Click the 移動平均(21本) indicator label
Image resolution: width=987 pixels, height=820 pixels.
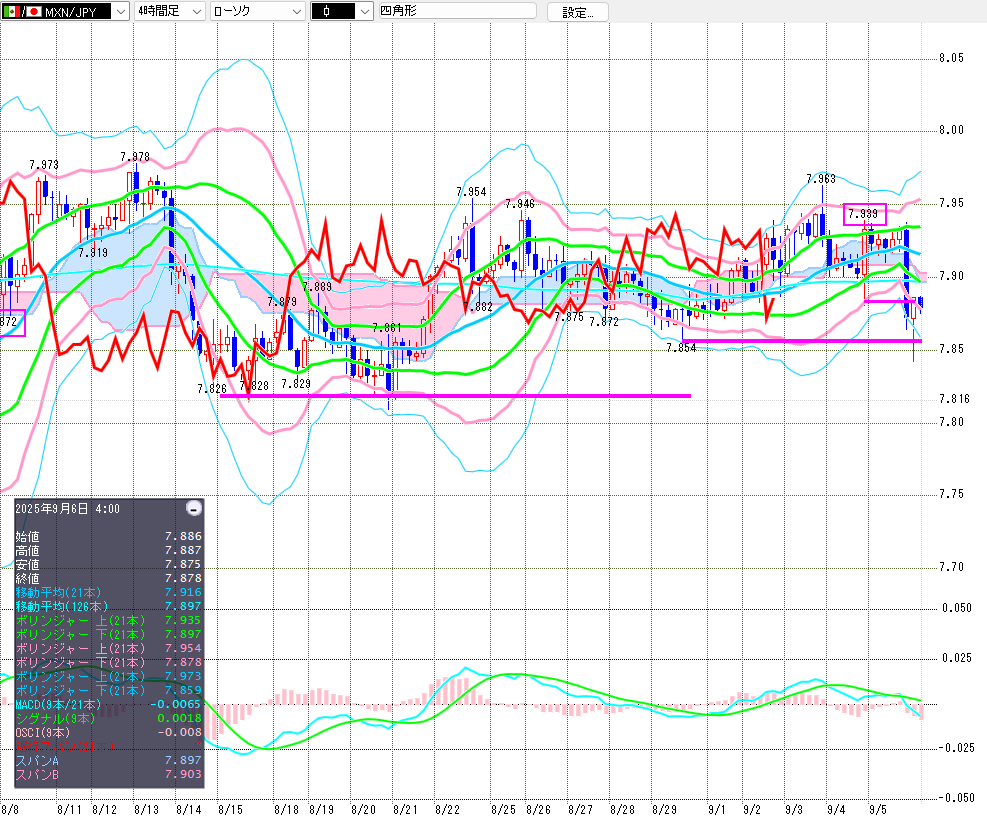[x=58, y=592]
